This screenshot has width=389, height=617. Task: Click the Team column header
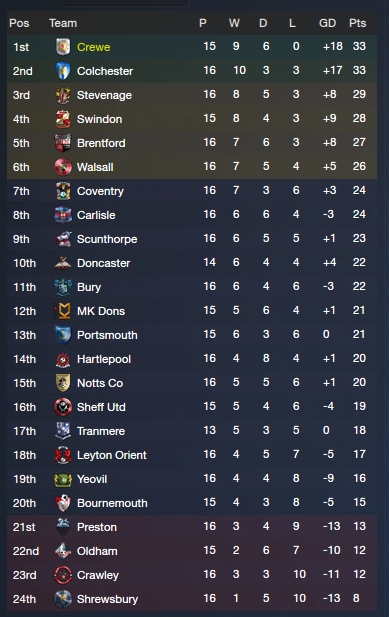(63, 23)
